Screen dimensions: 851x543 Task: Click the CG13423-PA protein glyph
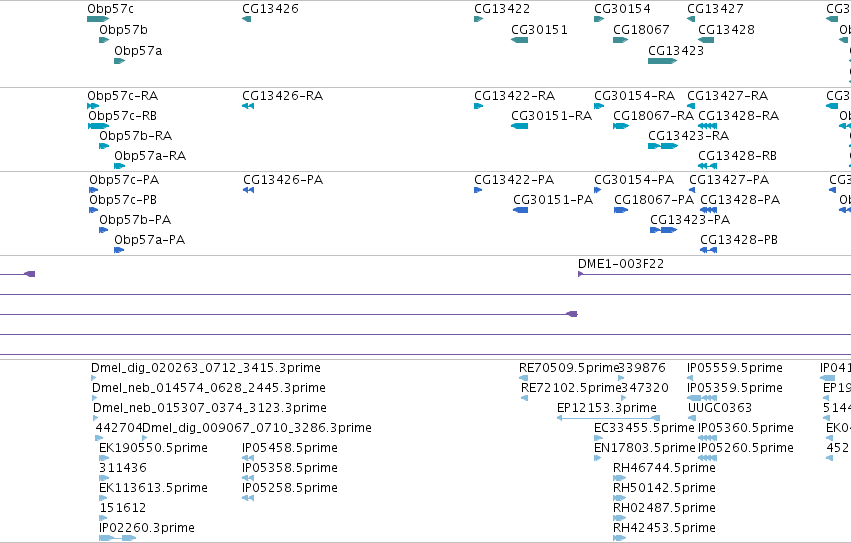click(663, 230)
